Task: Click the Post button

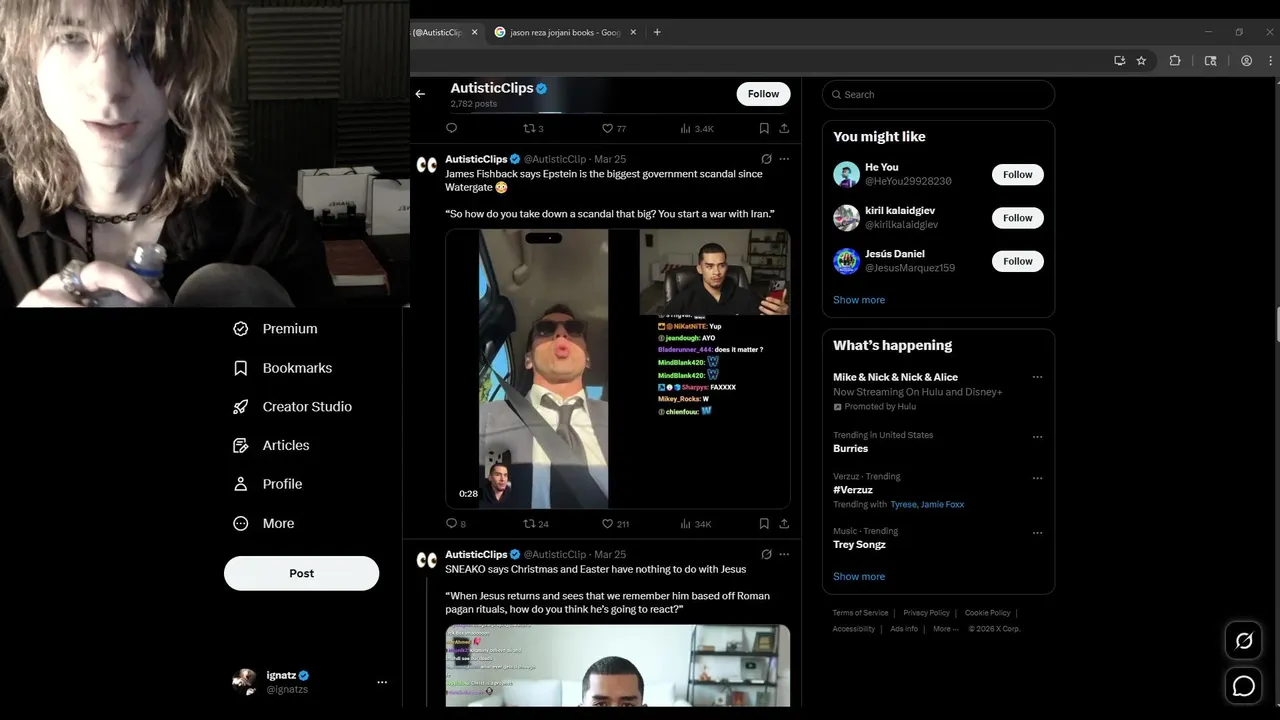Action: pyautogui.click(x=301, y=573)
